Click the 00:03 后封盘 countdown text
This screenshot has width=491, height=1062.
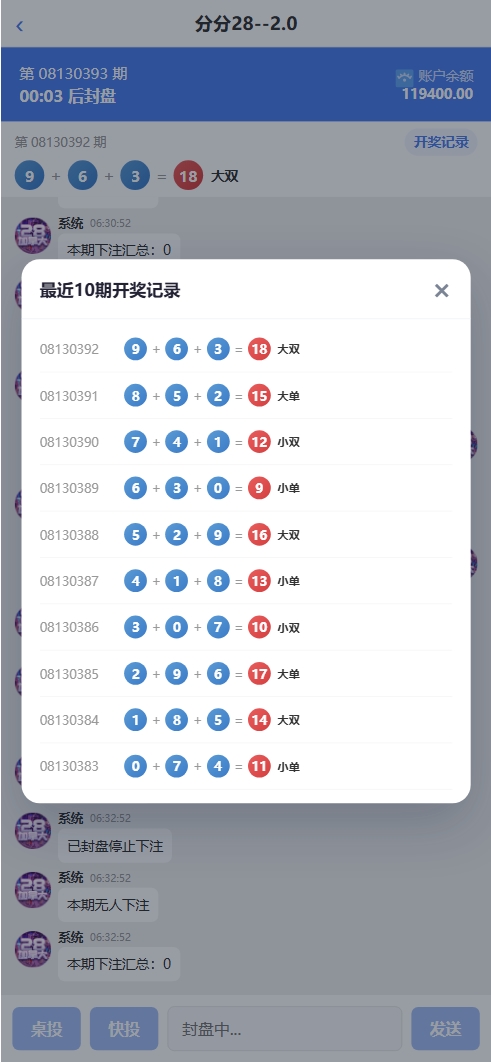pos(68,96)
